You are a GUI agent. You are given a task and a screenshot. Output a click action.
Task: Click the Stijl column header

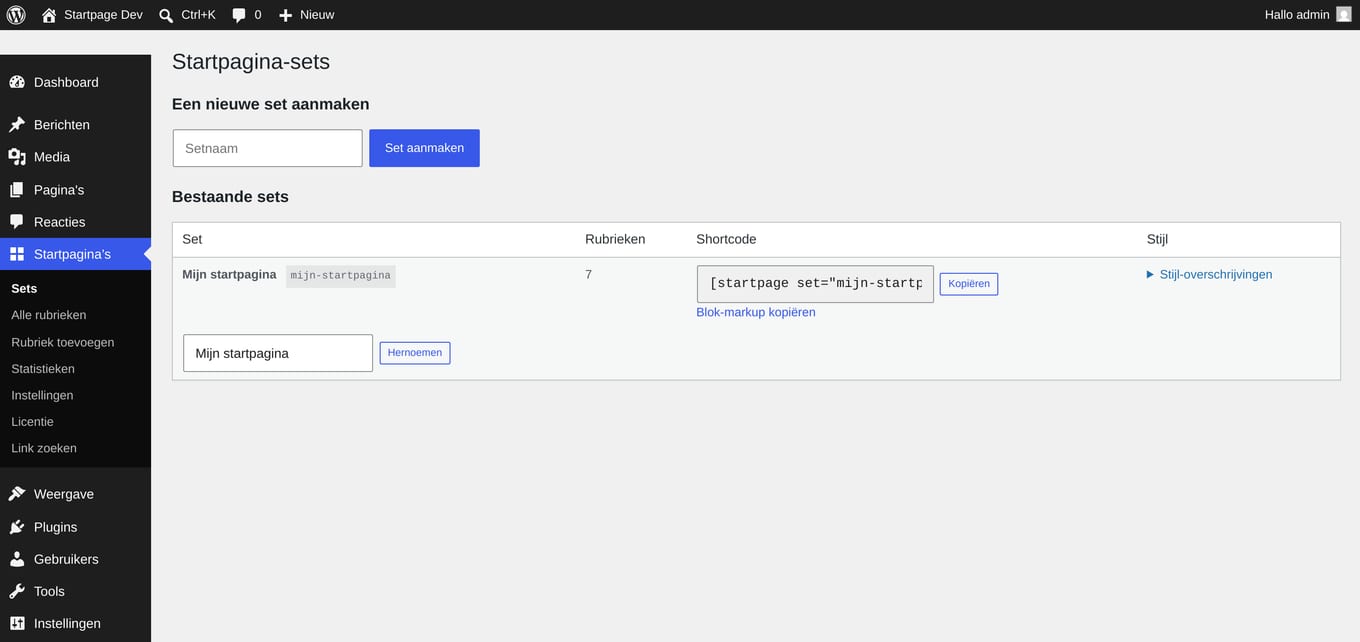[x=1157, y=239]
